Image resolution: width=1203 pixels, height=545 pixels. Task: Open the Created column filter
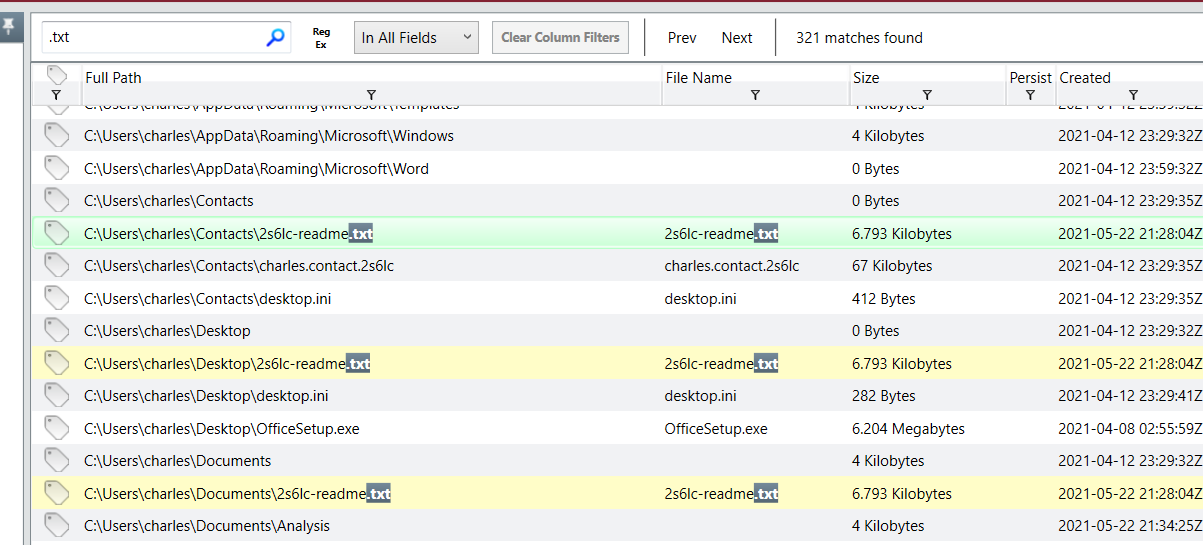(x=1133, y=95)
